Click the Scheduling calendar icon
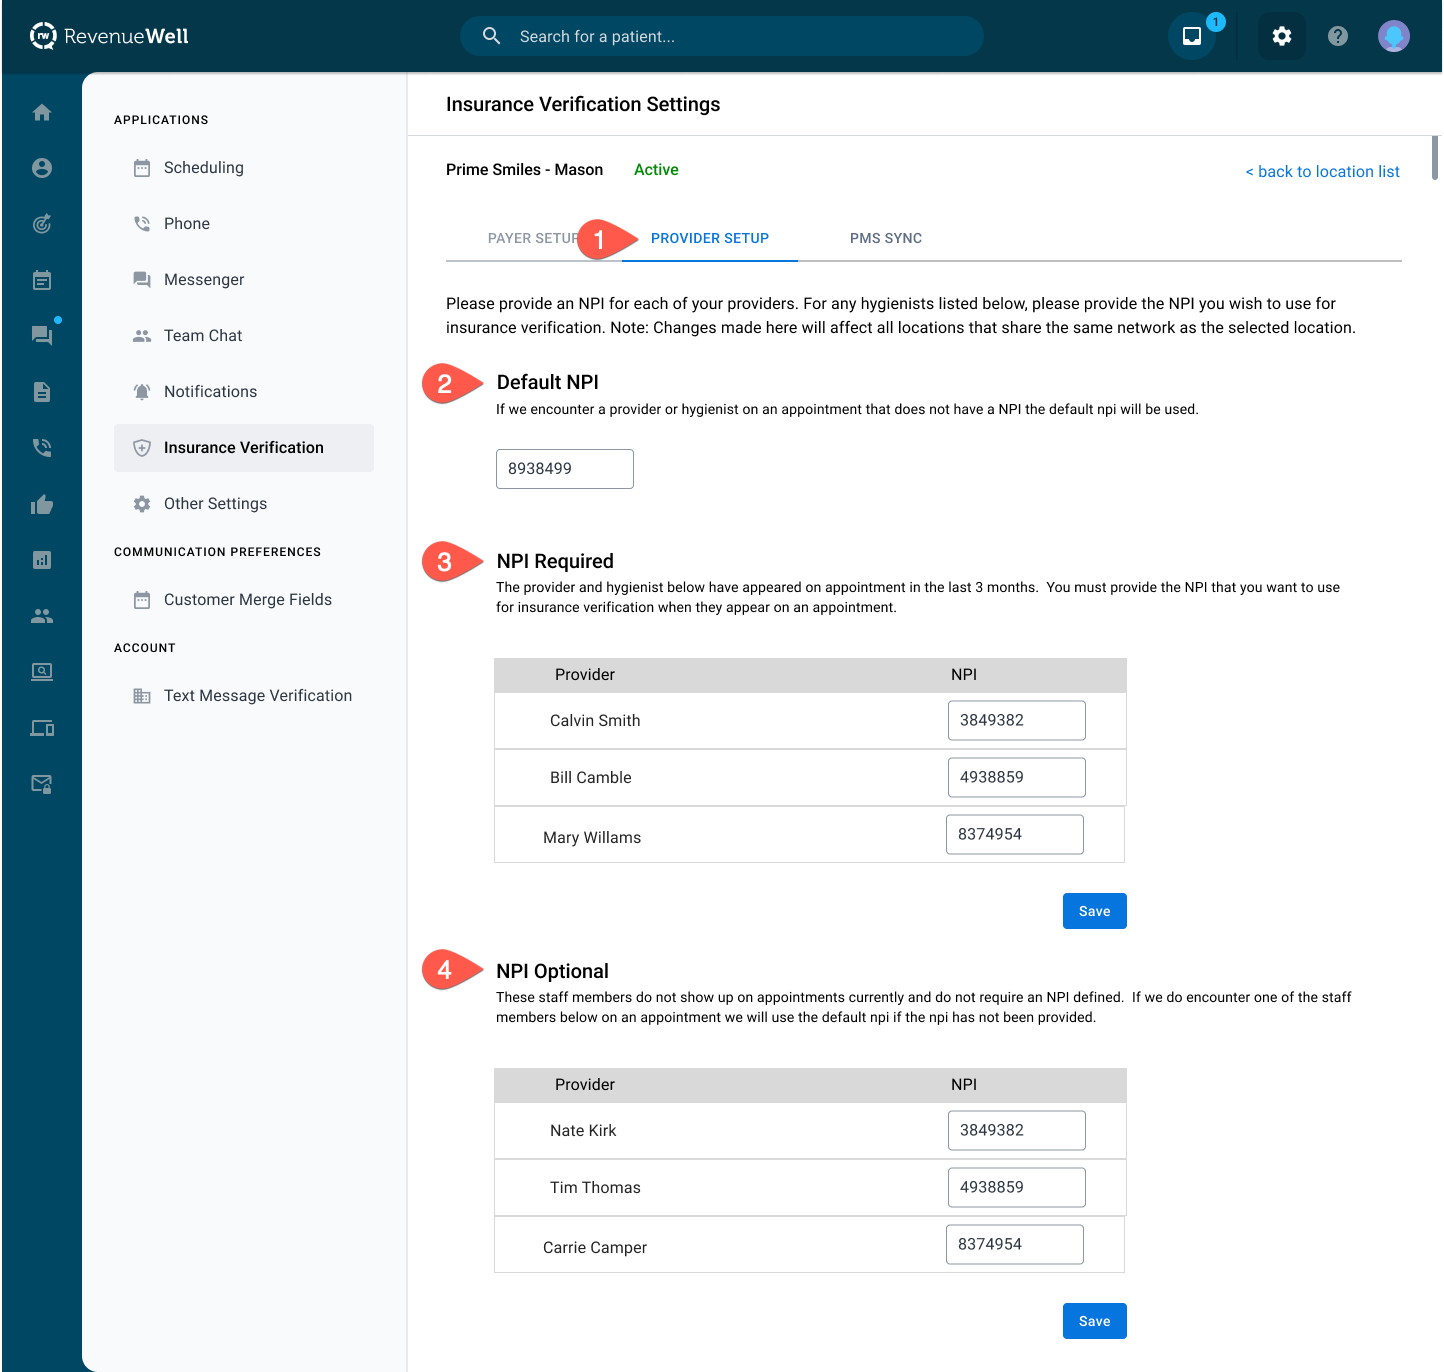Screen dimensions: 1444x1372 click(142, 168)
